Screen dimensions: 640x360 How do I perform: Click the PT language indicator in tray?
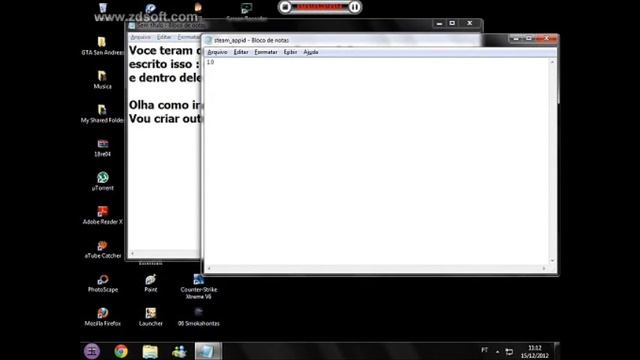(x=484, y=350)
